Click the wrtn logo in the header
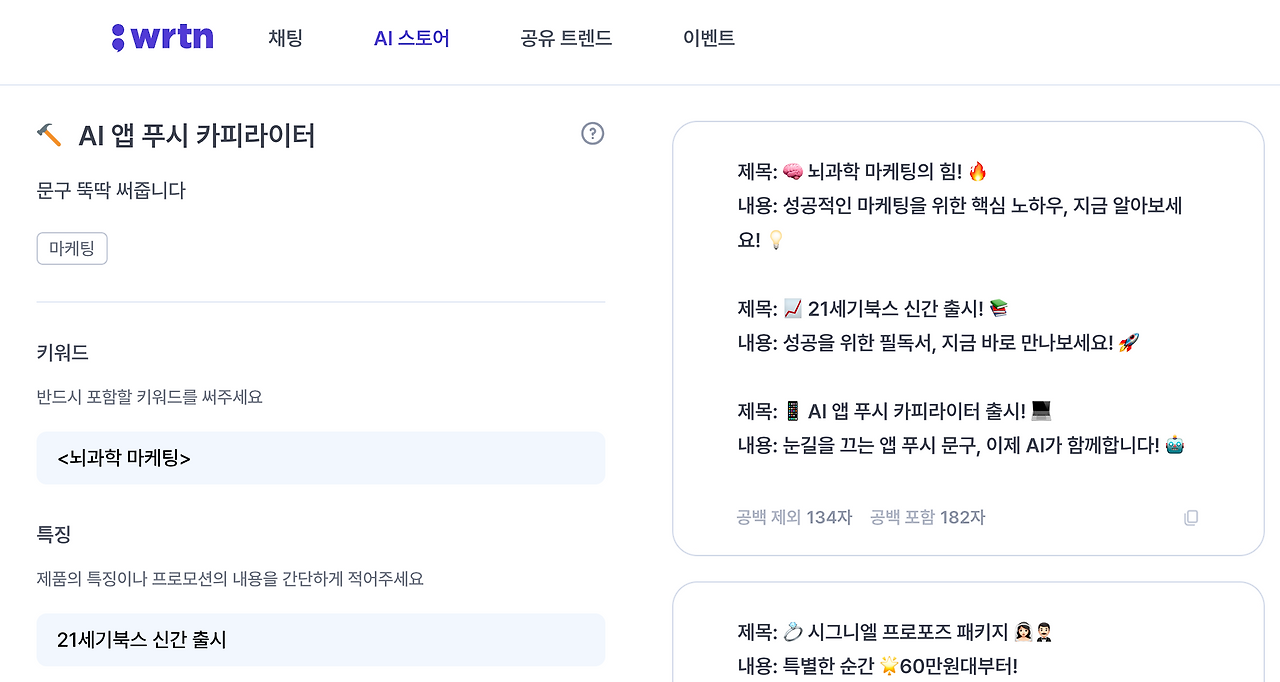The width and height of the screenshot is (1280, 682). [162, 37]
